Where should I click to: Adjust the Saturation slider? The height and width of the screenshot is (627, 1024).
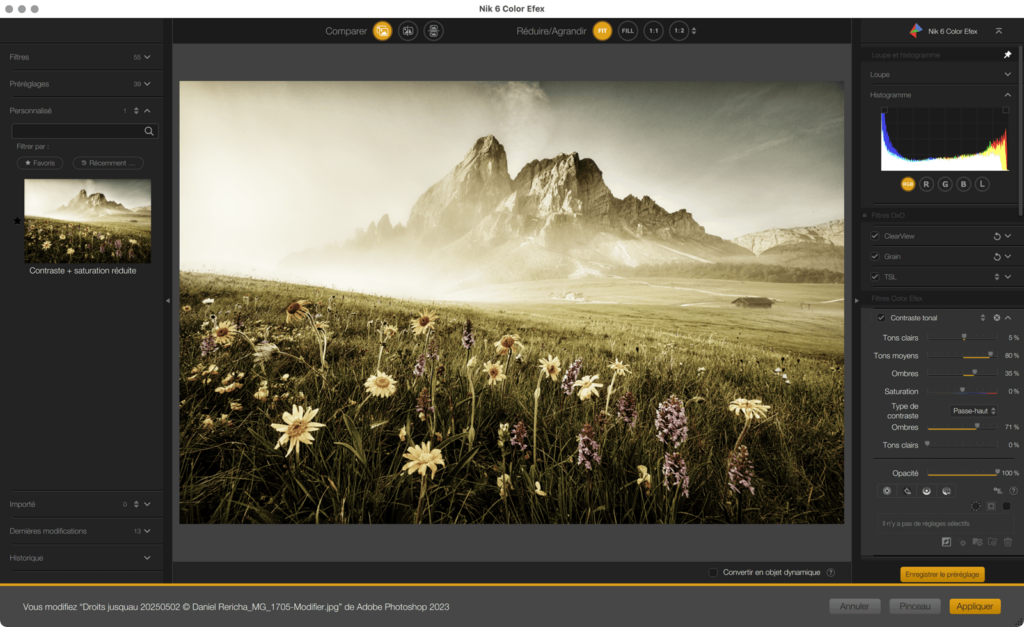point(963,392)
